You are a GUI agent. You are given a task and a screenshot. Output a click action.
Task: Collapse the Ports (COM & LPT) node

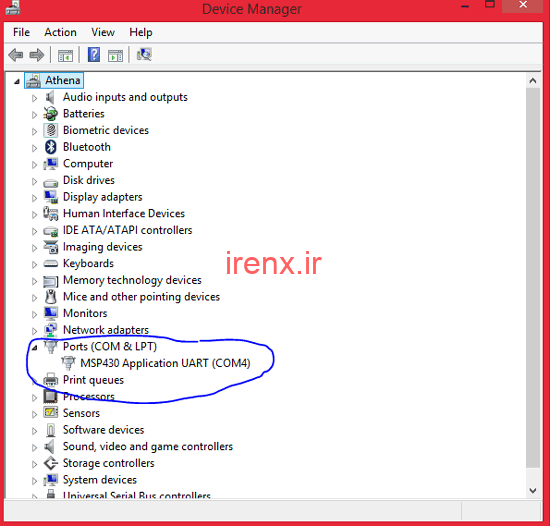pyautogui.click(x=34, y=348)
